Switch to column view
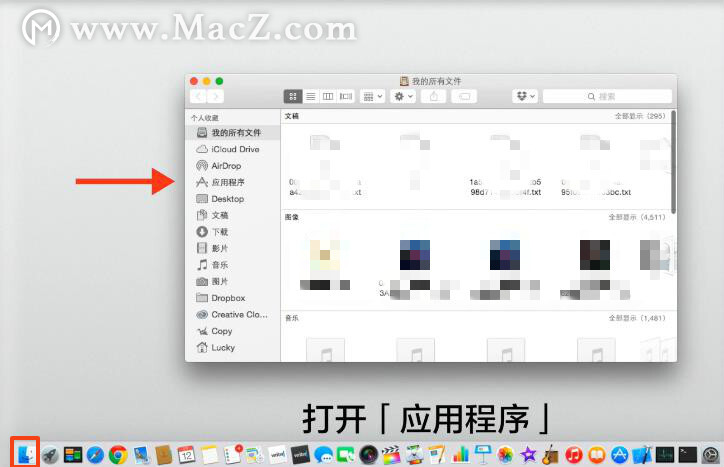Screen dimensions: 724x467 328,97
